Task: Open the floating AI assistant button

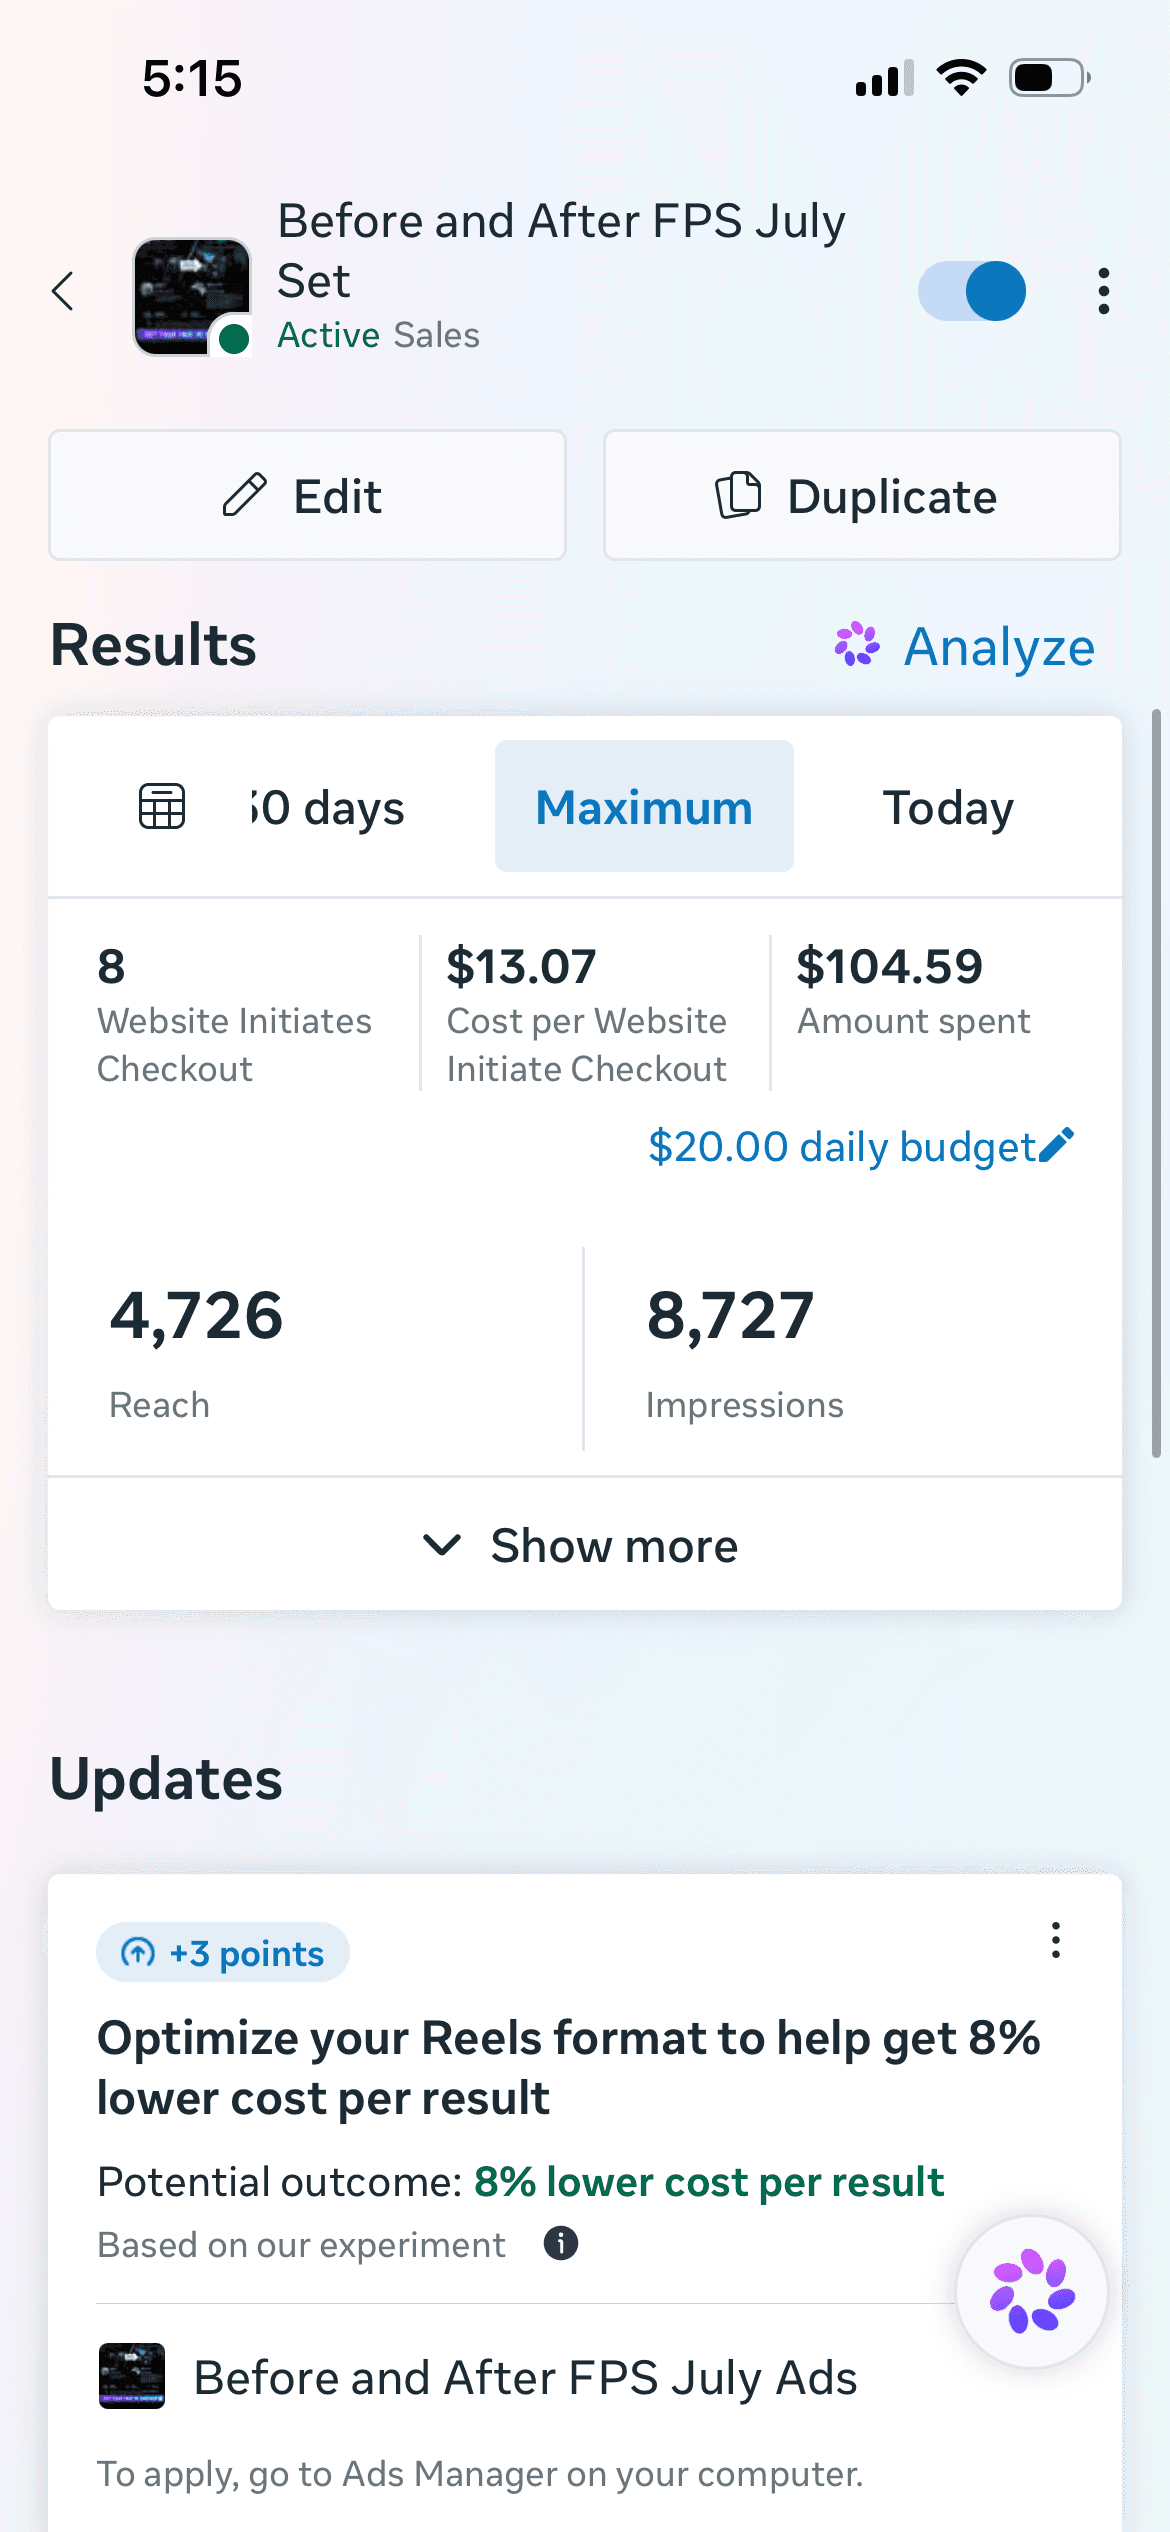Action: click(1032, 2291)
